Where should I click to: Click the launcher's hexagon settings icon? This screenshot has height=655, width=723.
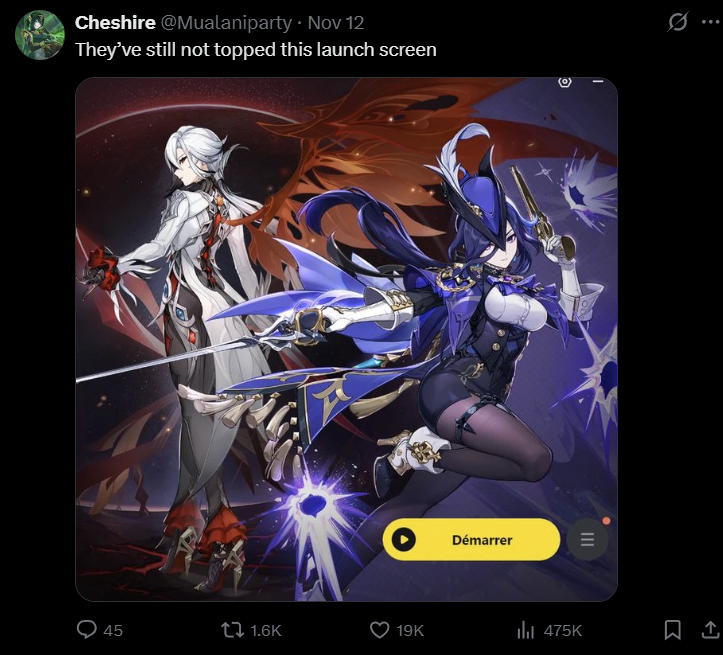tap(565, 82)
